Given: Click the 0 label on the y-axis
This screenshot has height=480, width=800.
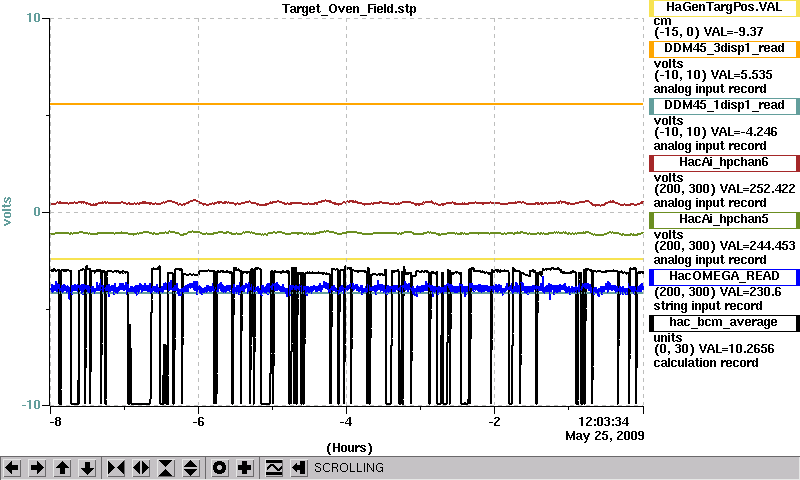Looking at the screenshot, I should (37, 212).
